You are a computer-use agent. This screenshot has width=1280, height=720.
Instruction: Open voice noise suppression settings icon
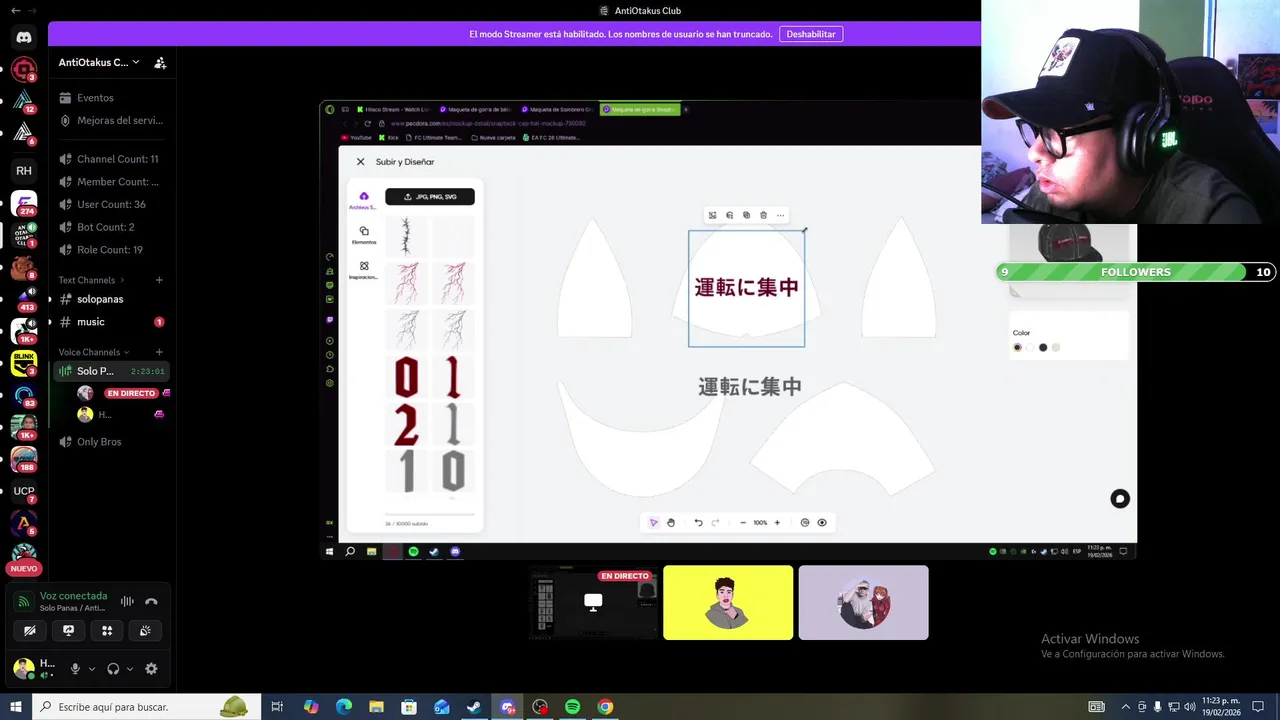pos(127,601)
